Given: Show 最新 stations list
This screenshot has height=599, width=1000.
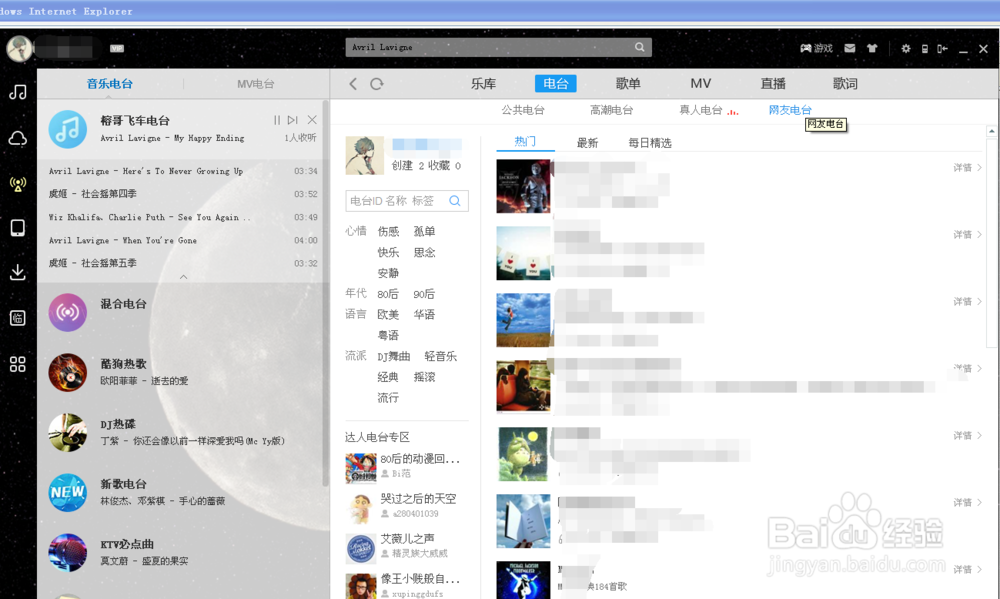Looking at the screenshot, I should [587, 143].
